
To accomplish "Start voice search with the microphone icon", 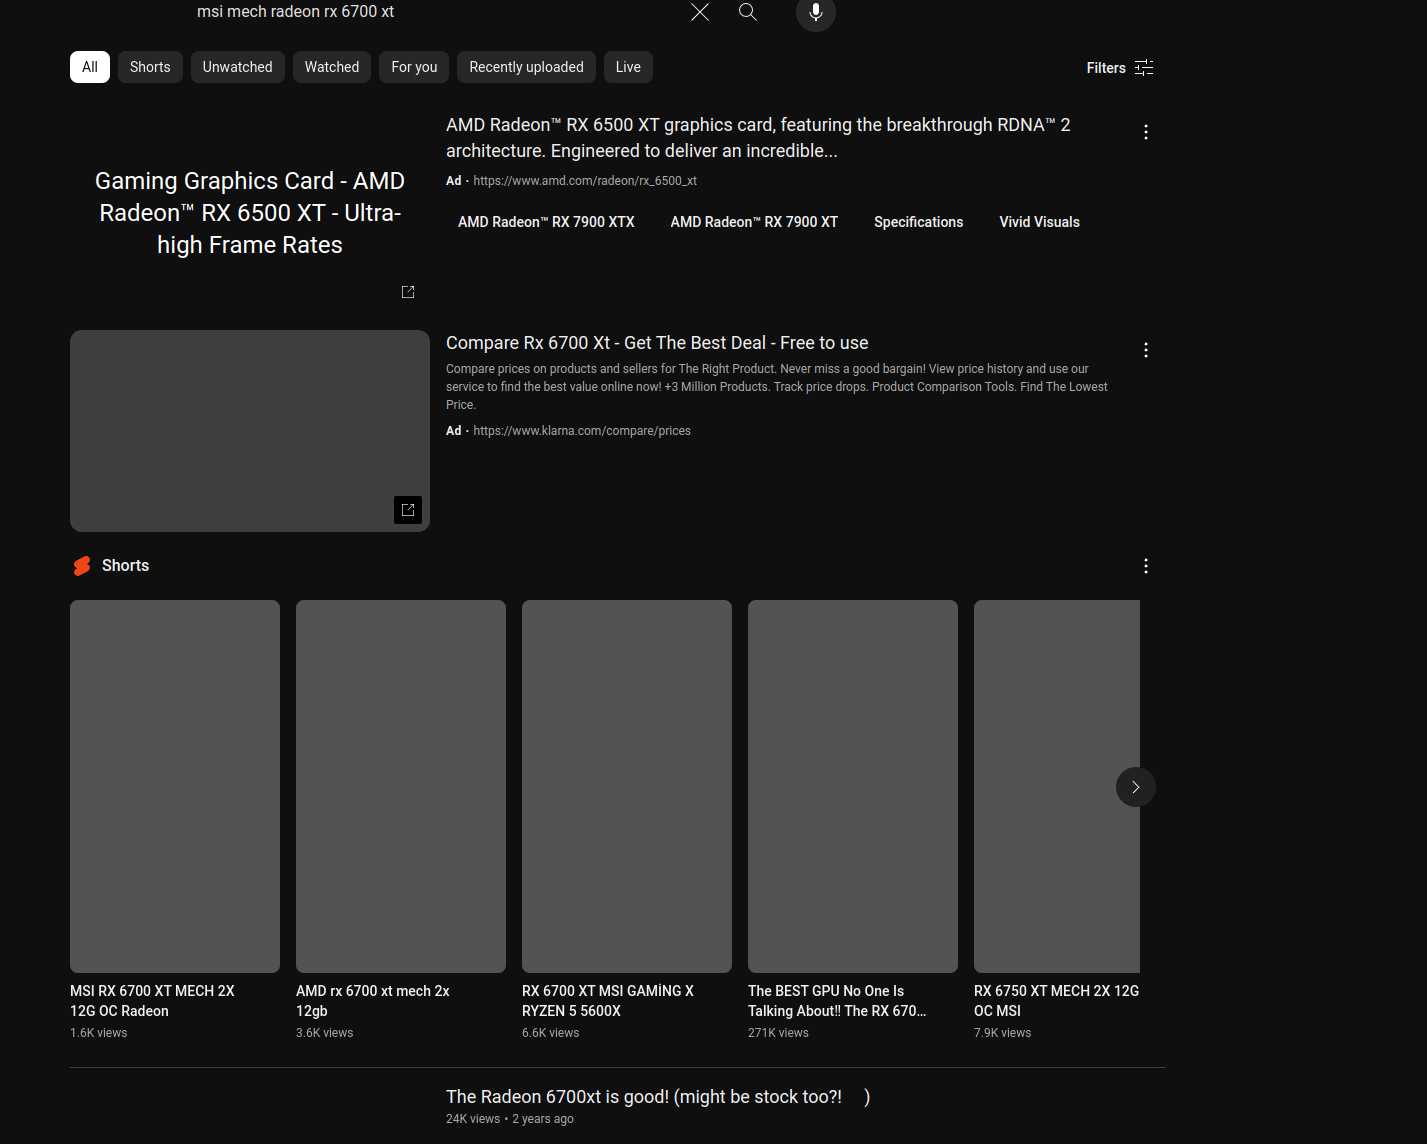I will tap(815, 12).
